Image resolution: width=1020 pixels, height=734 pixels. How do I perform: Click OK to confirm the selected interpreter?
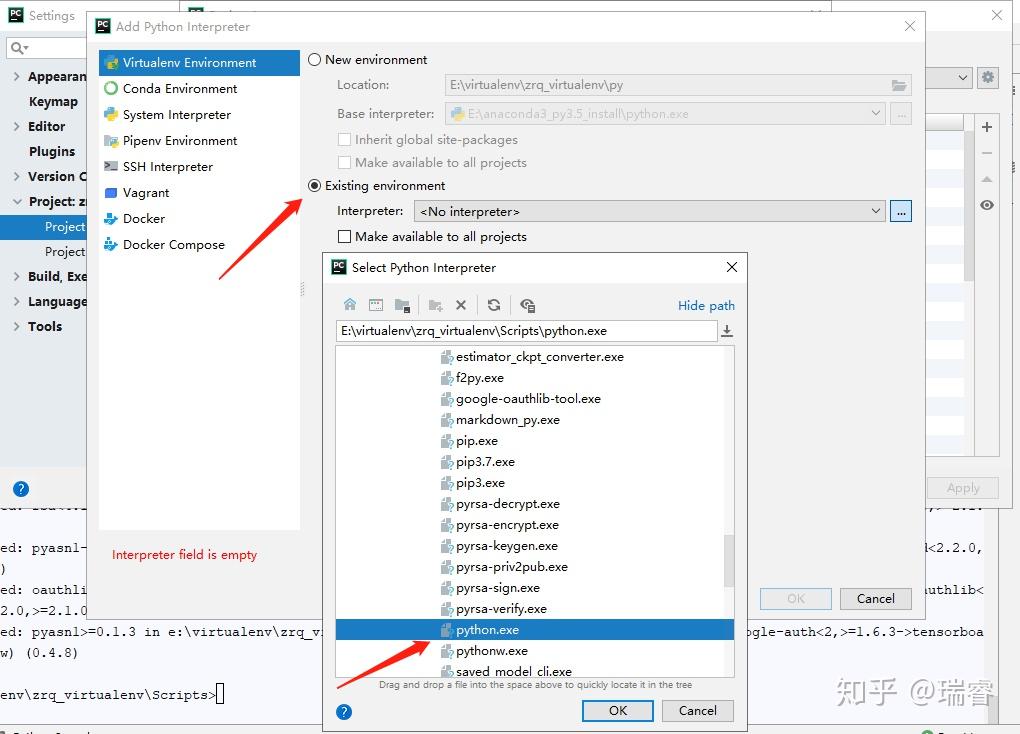pyautogui.click(x=617, y=710)
